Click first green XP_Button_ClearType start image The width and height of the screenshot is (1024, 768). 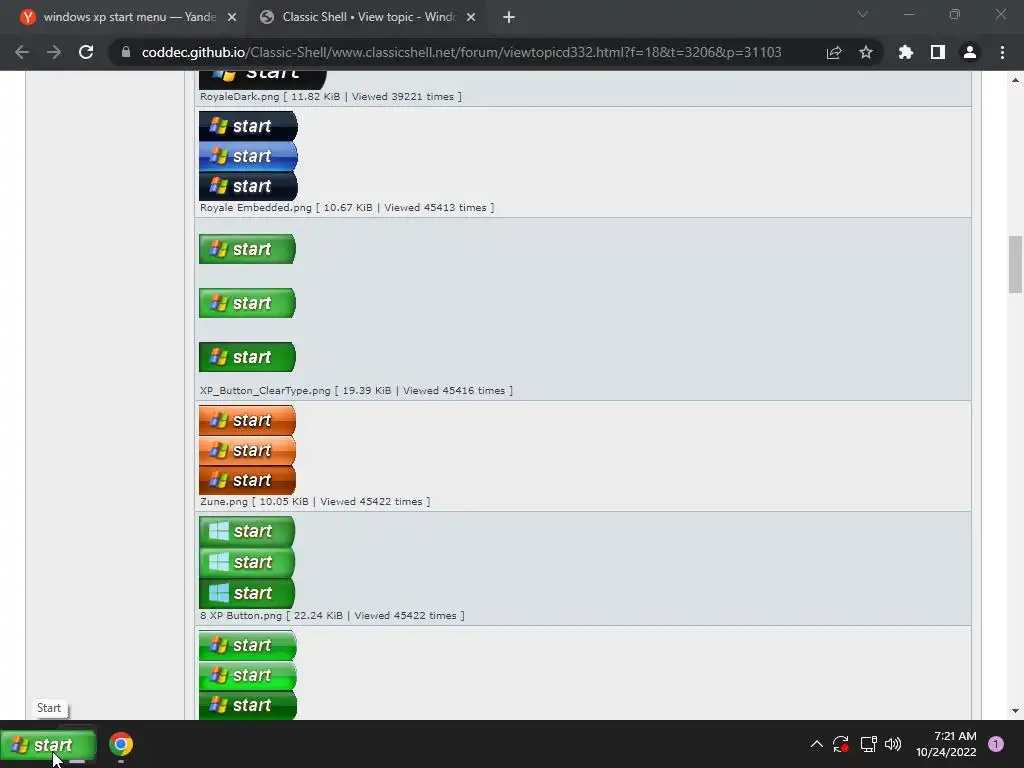click(248, 249)
